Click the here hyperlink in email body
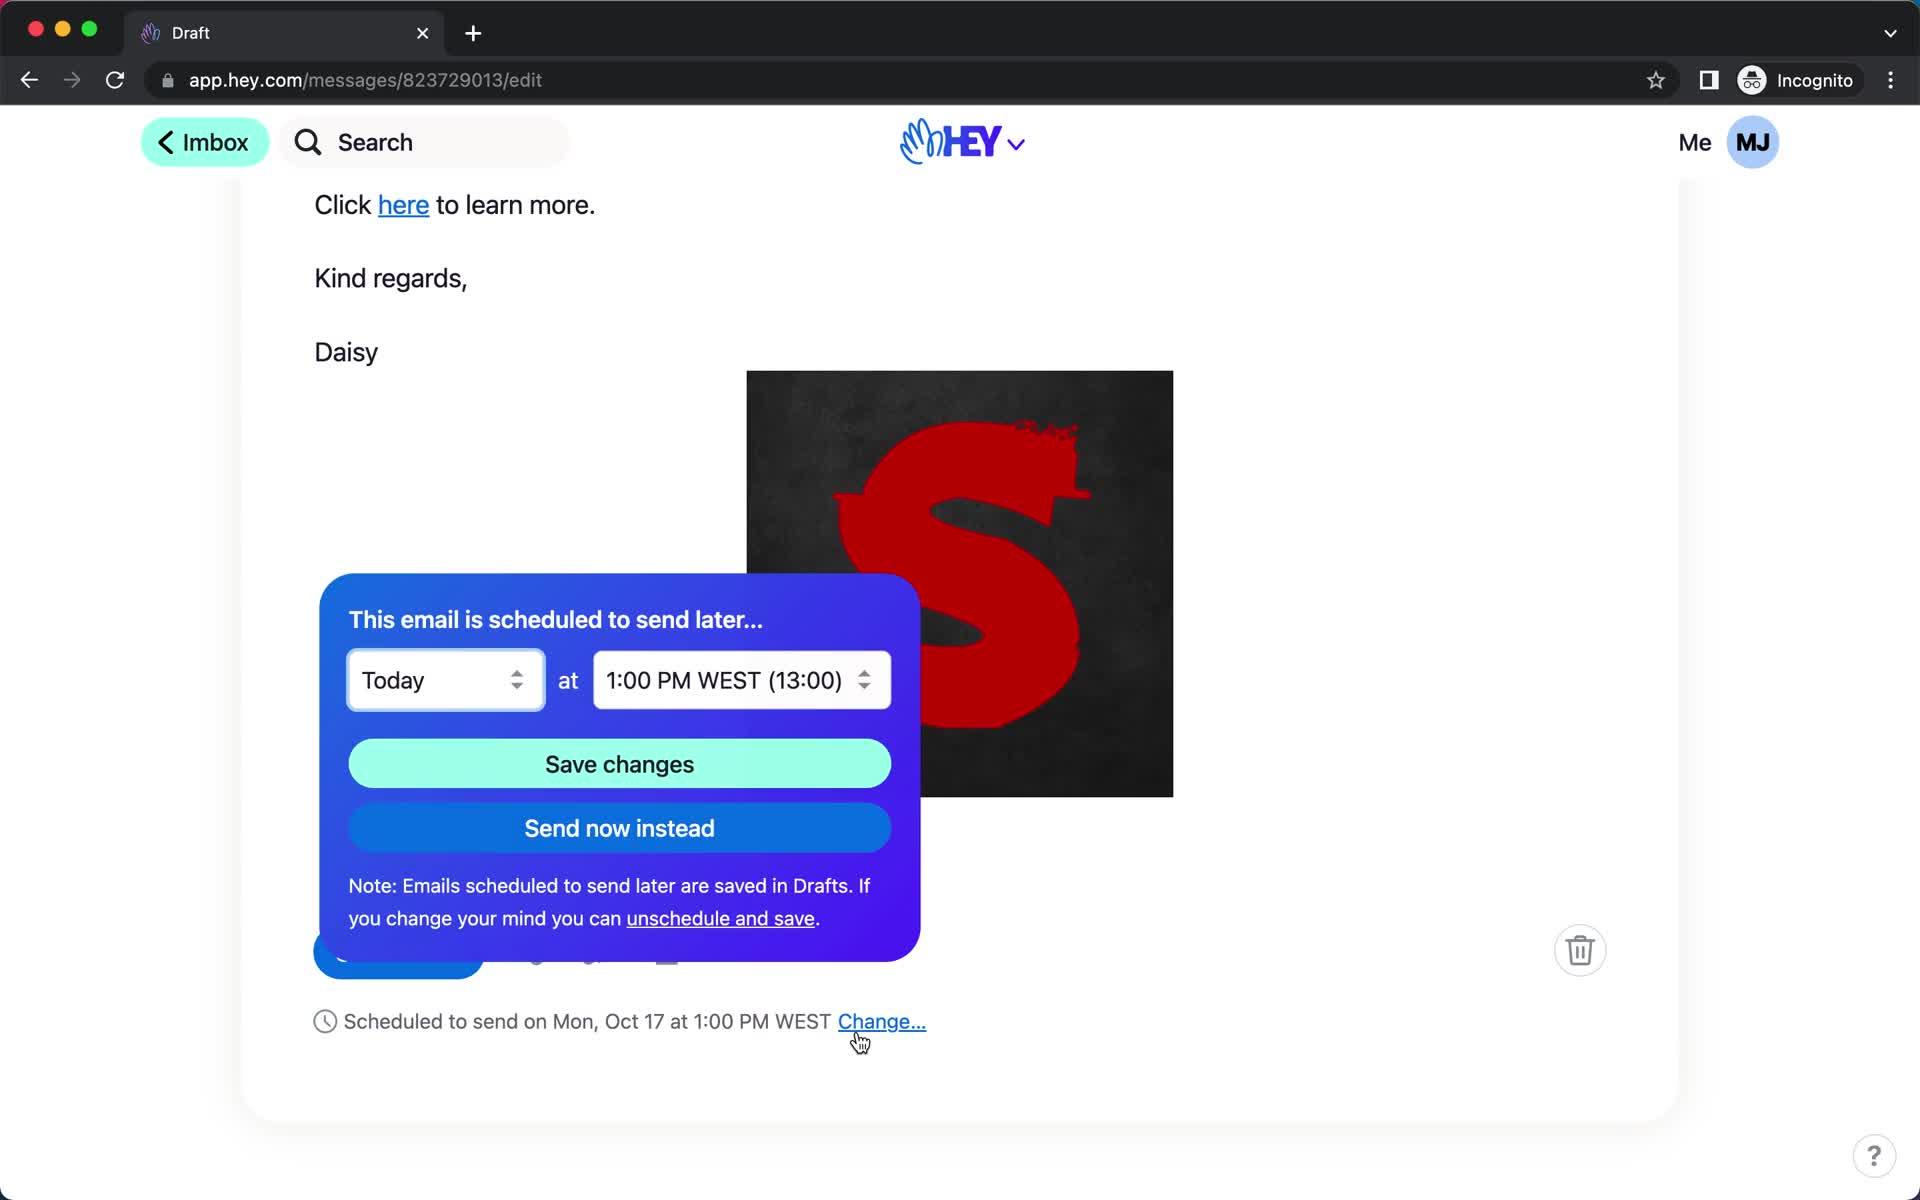 click(x=404, y=205)
